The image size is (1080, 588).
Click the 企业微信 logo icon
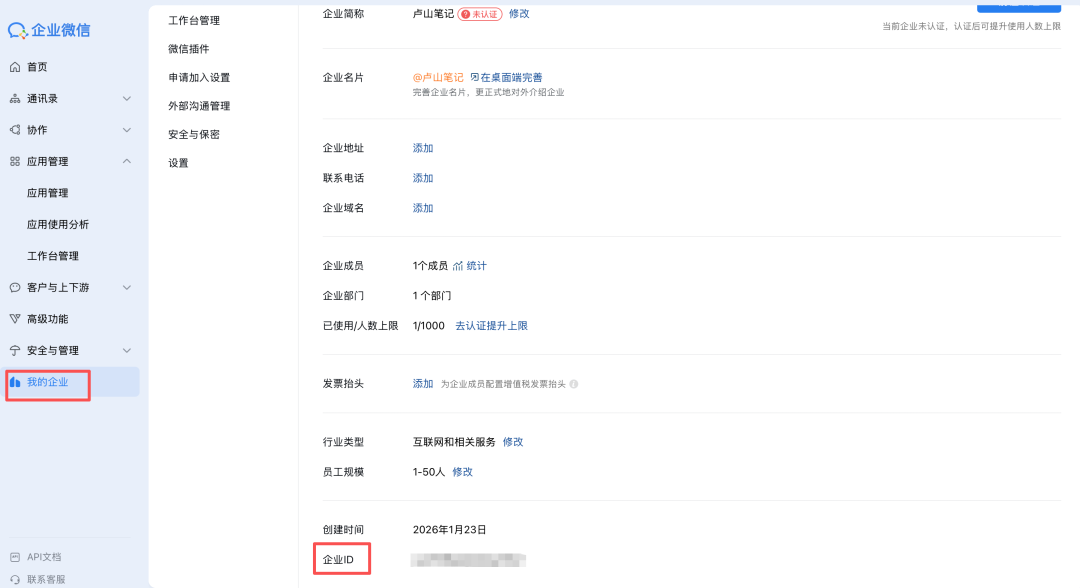tap(17, 30)
